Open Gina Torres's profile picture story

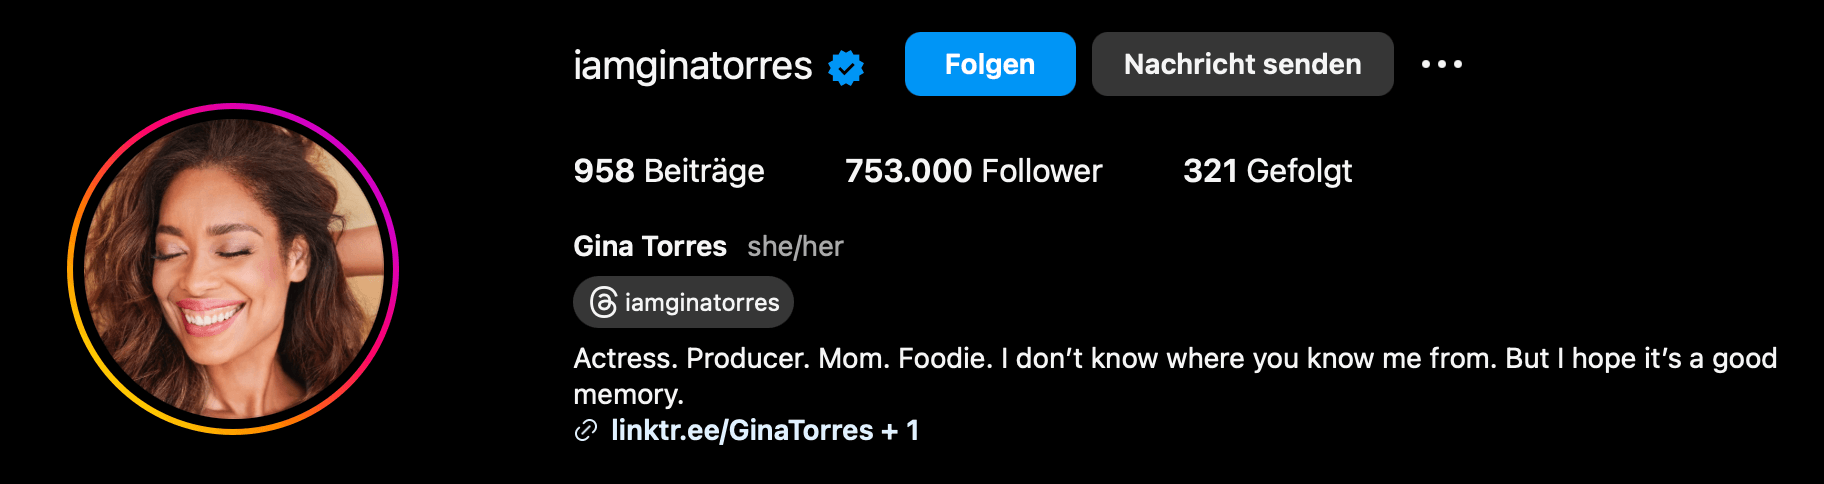(x=233, y=268)
